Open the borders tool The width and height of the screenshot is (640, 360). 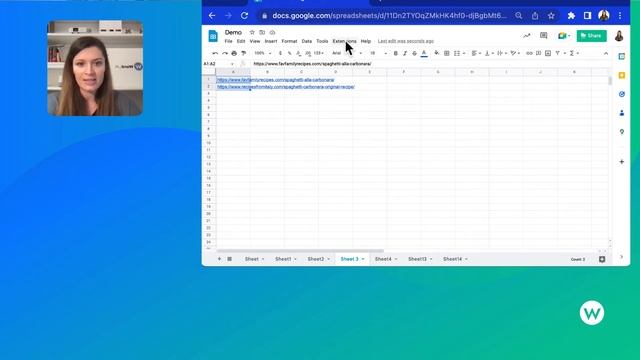coord(447,53)
